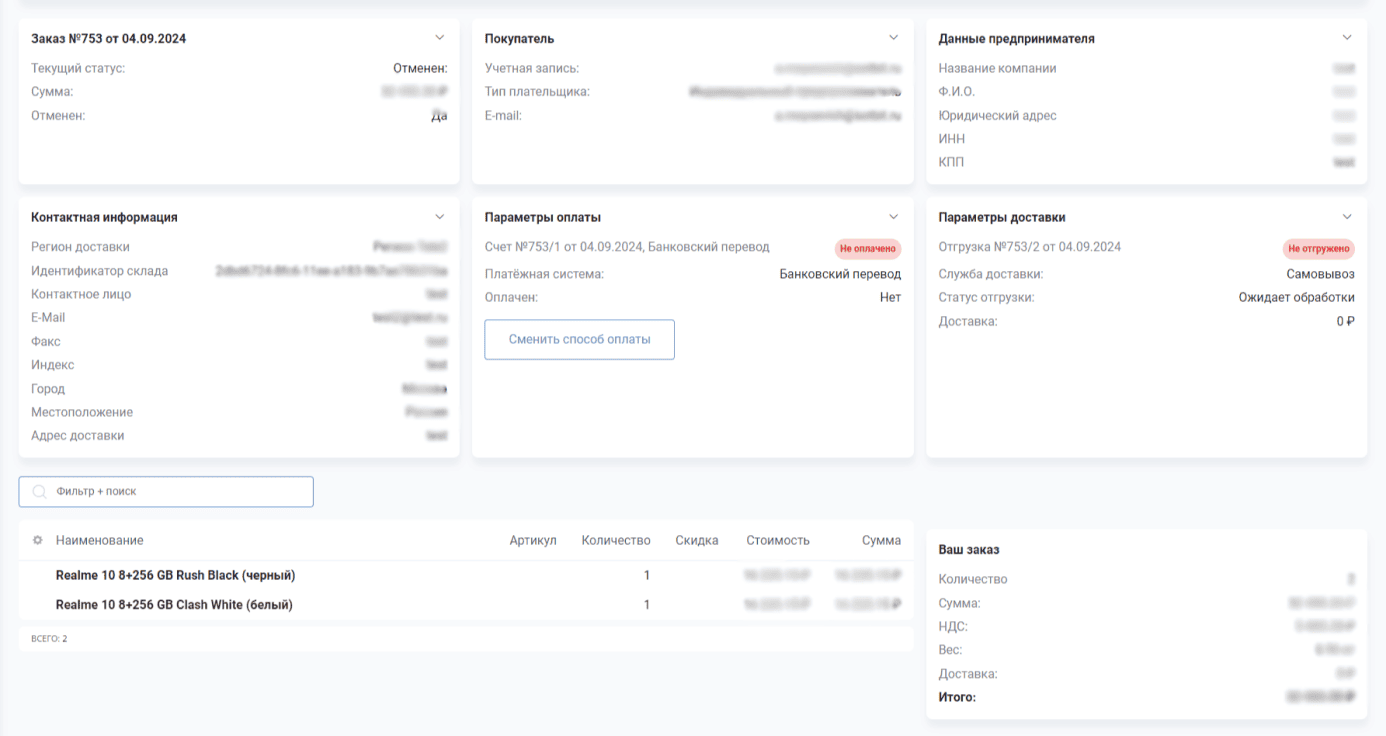Click Банковский перевод payment system value
Viewport: 1386px width, 736px height.
click(840, 274)
